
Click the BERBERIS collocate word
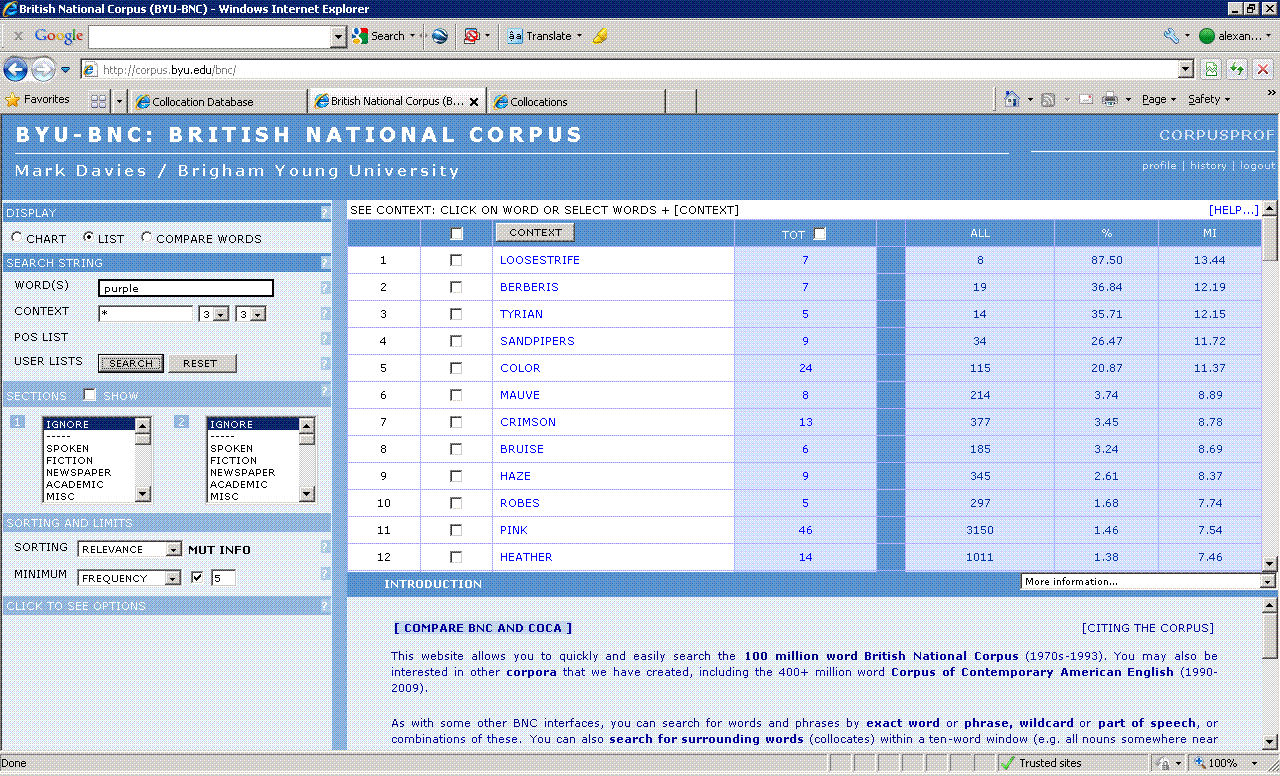pos(529,287)
